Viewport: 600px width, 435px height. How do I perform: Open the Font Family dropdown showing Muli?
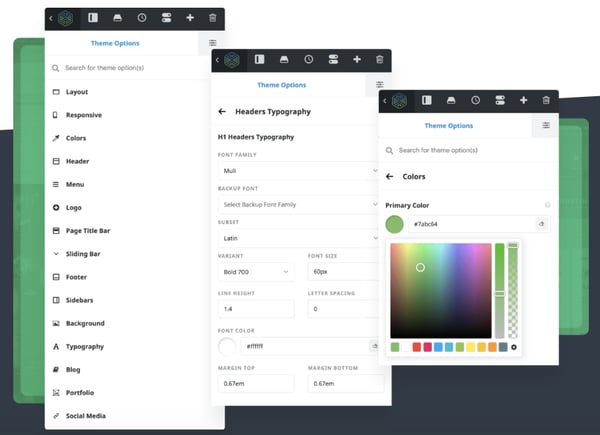298,171
